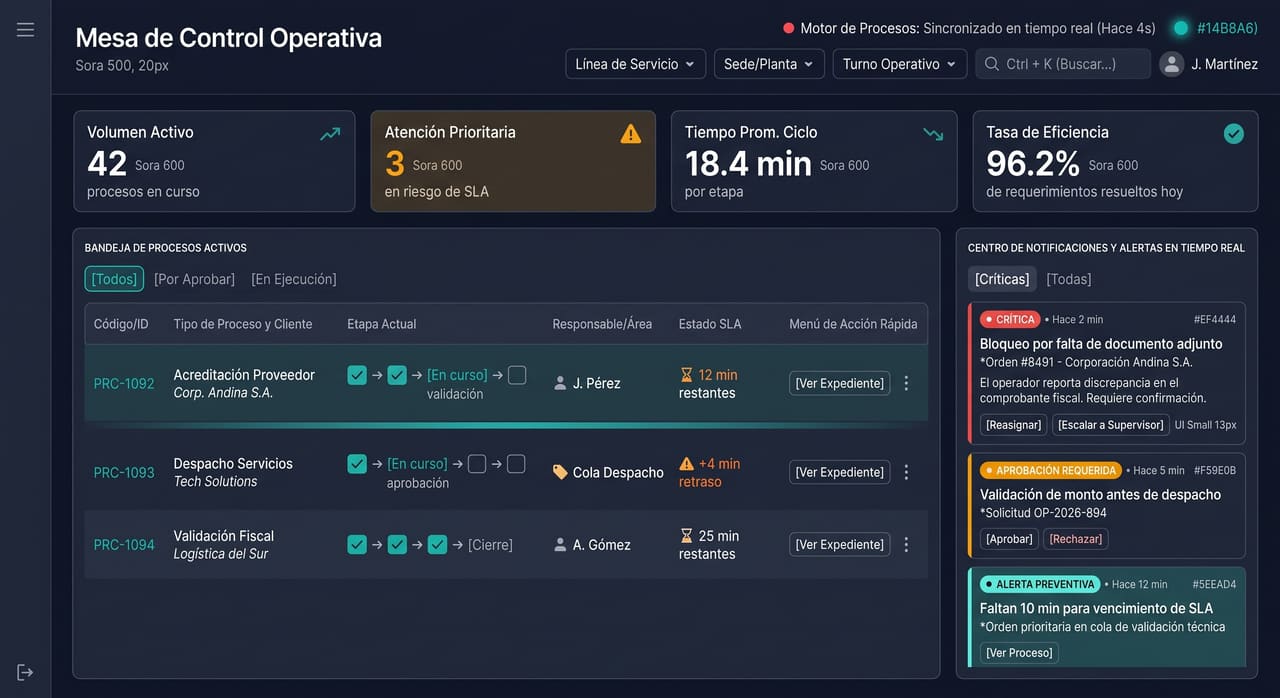Check the last empty stage box of PRC-1093
The width and height of the screenshot is (1280, 698).
(516, 464)
